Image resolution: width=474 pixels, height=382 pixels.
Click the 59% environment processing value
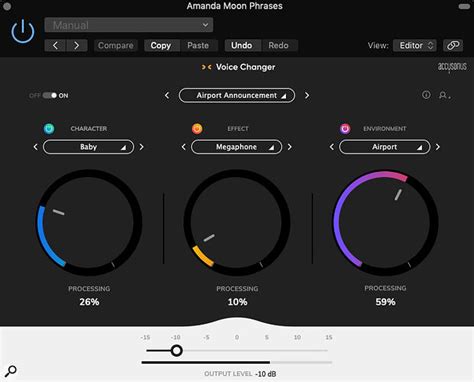click(x=385, y=302)
